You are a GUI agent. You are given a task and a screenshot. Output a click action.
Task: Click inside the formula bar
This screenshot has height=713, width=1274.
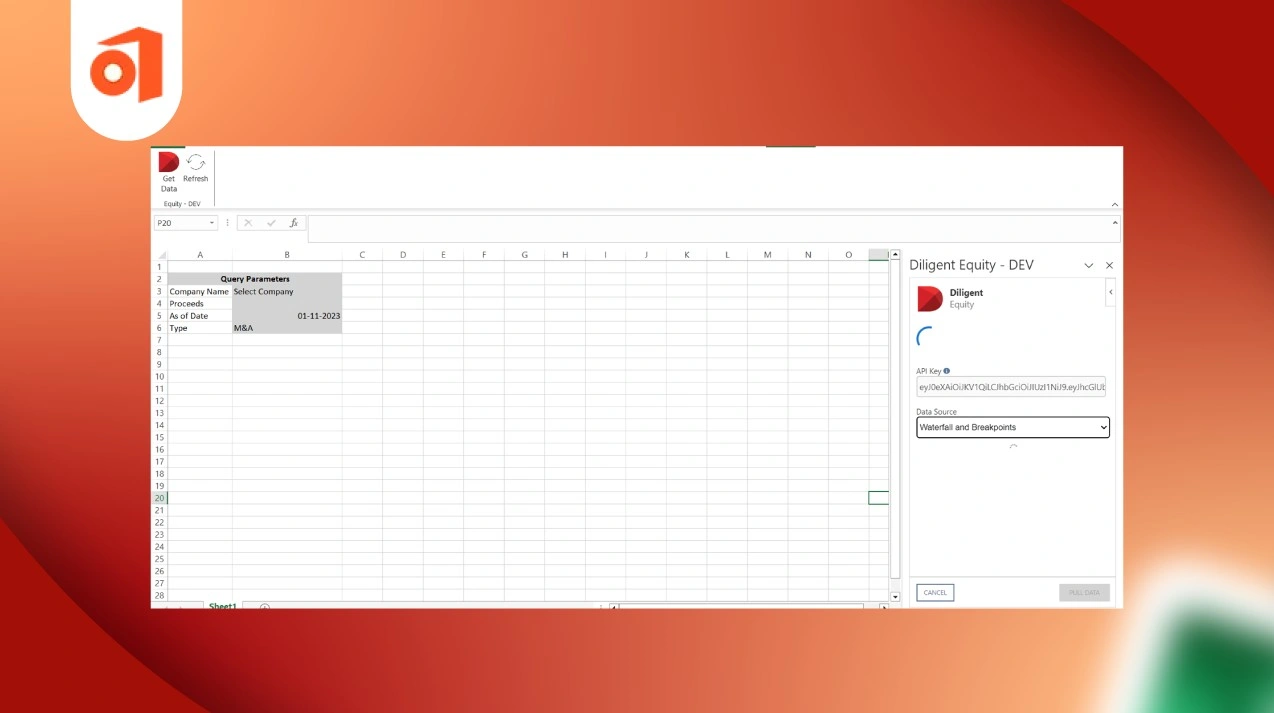tap(713, 228)
